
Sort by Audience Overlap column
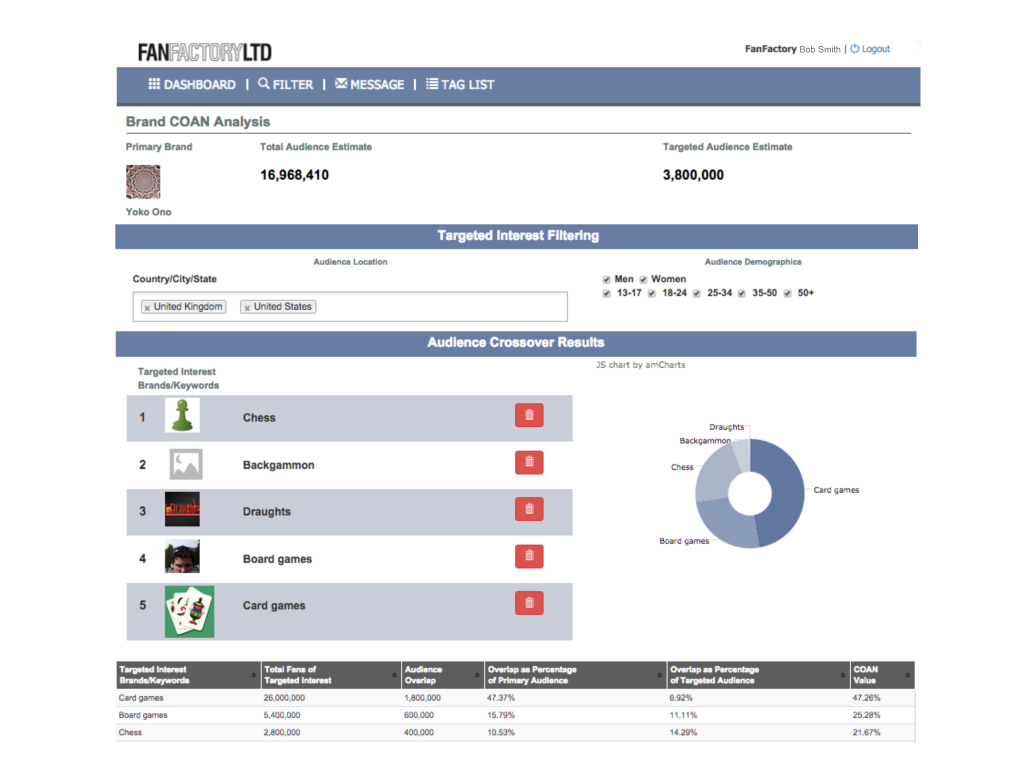click(x=443, y=675)
